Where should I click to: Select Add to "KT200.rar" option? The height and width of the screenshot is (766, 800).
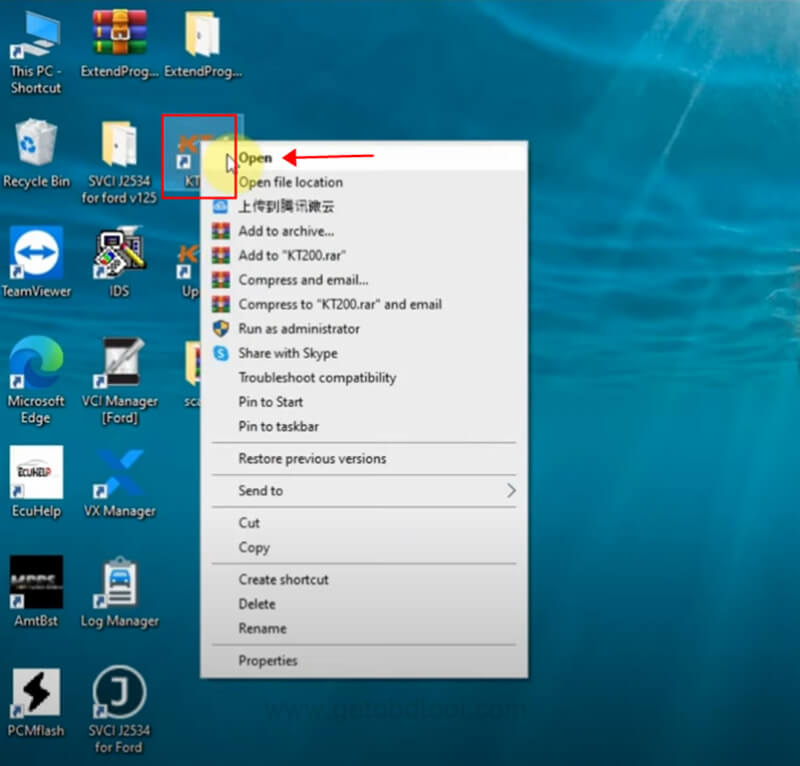click(x=292, y=256)
